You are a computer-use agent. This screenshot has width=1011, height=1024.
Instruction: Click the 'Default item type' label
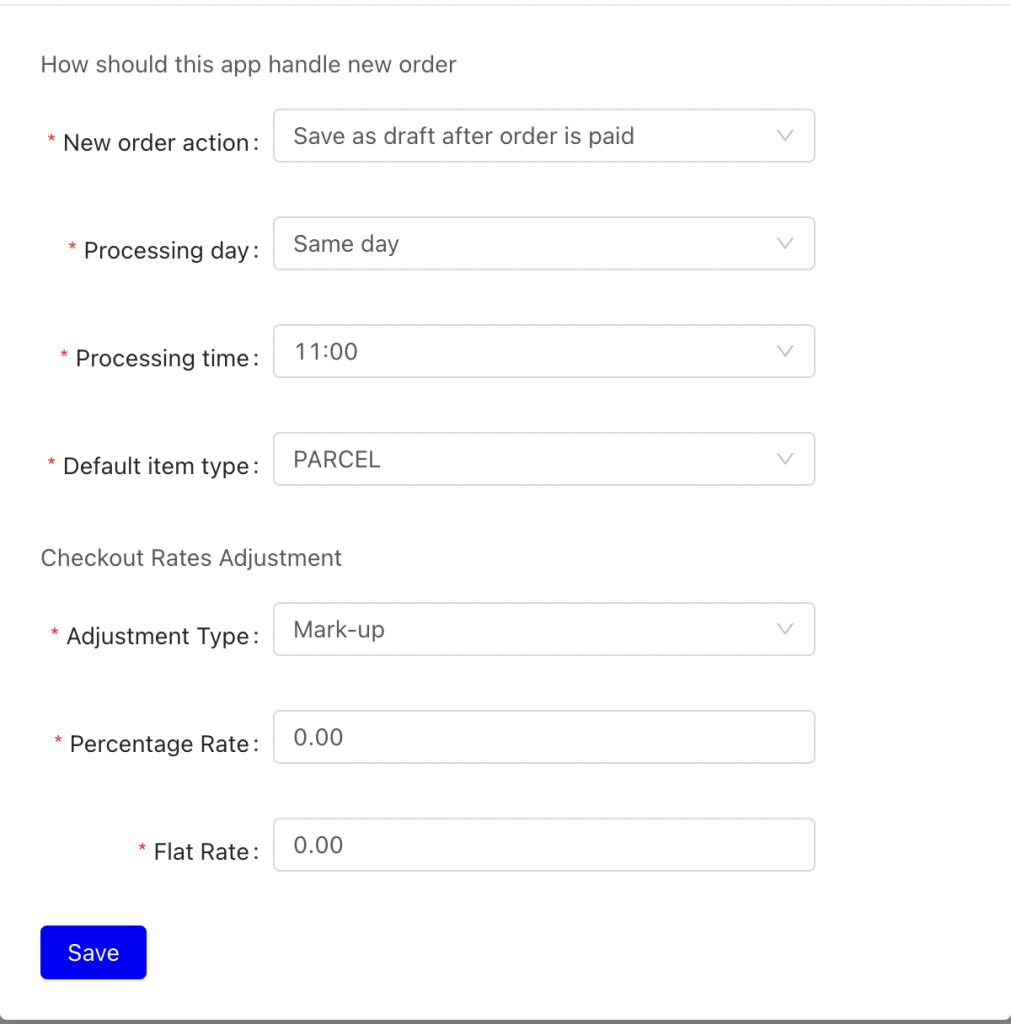[156, 466]
